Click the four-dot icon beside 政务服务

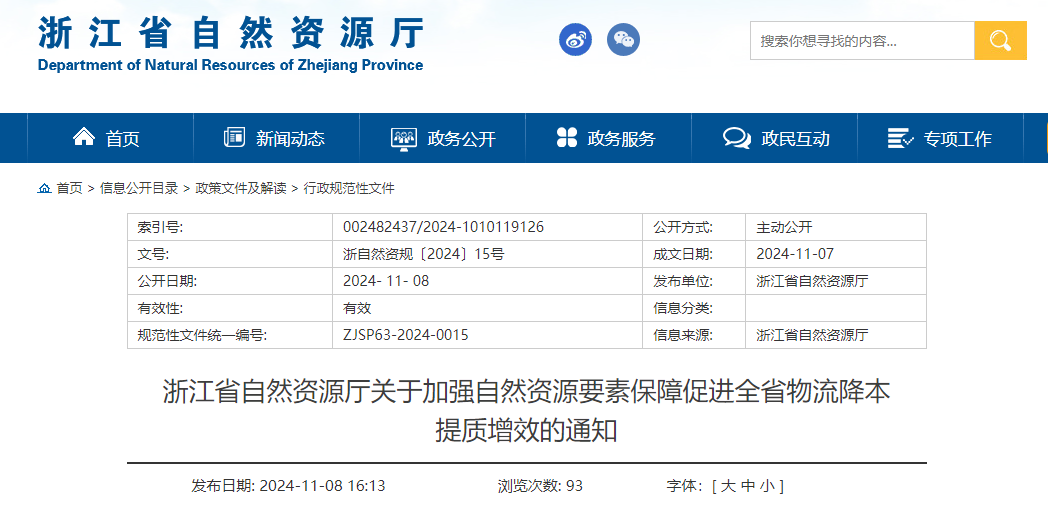pyautogui.click(x=567, y=137)
